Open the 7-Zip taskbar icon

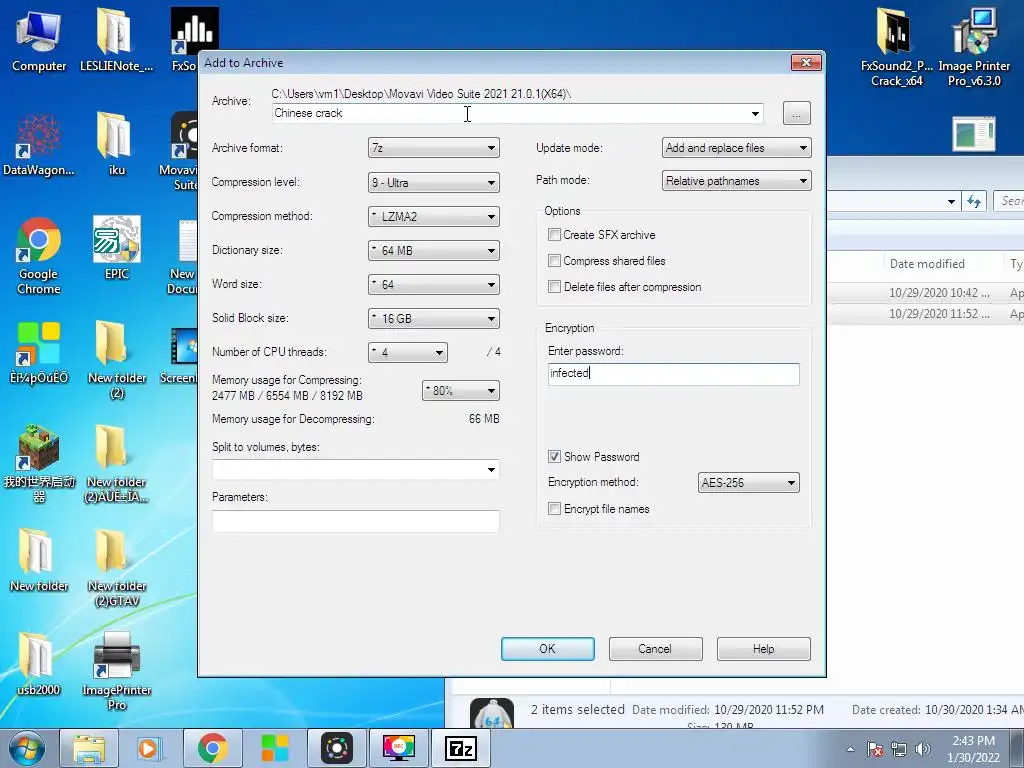point(460,748)
